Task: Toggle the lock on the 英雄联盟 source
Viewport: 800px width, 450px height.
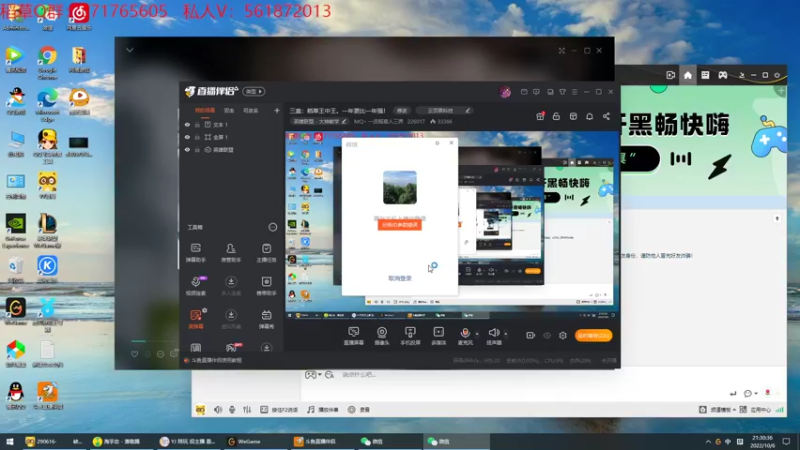Action: [x=197, y=150]
